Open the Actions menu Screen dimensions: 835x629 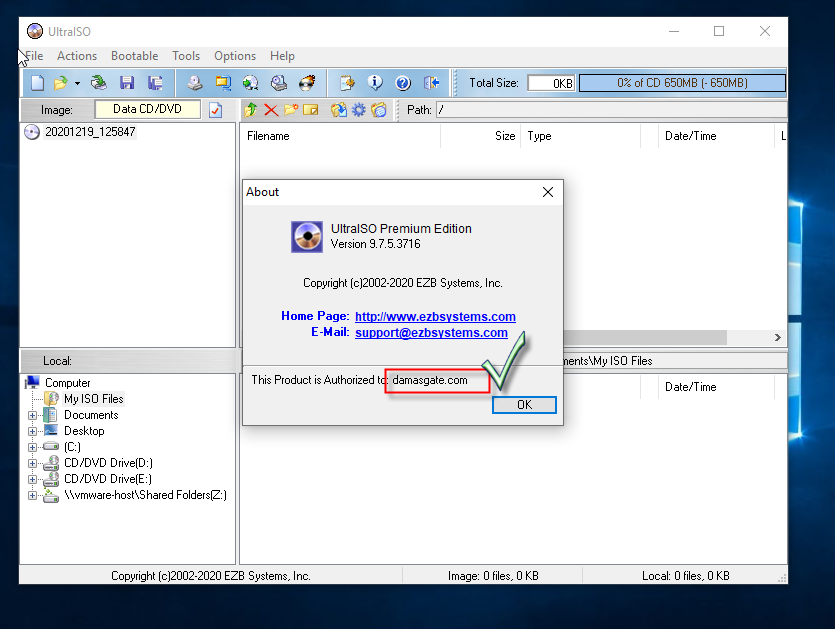click(77, 56)
